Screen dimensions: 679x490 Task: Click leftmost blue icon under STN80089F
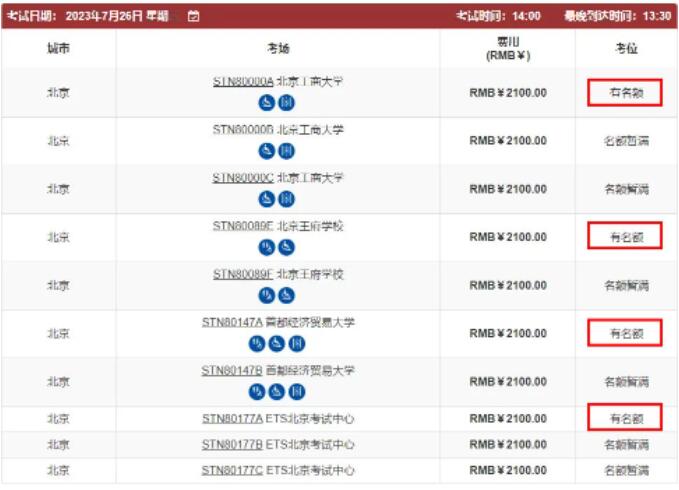[267, 295]
